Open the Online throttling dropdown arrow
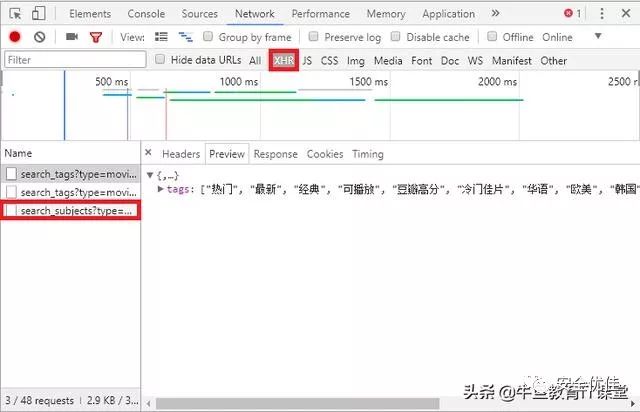Viewport: 640px width, 412px height. point(598,36)
